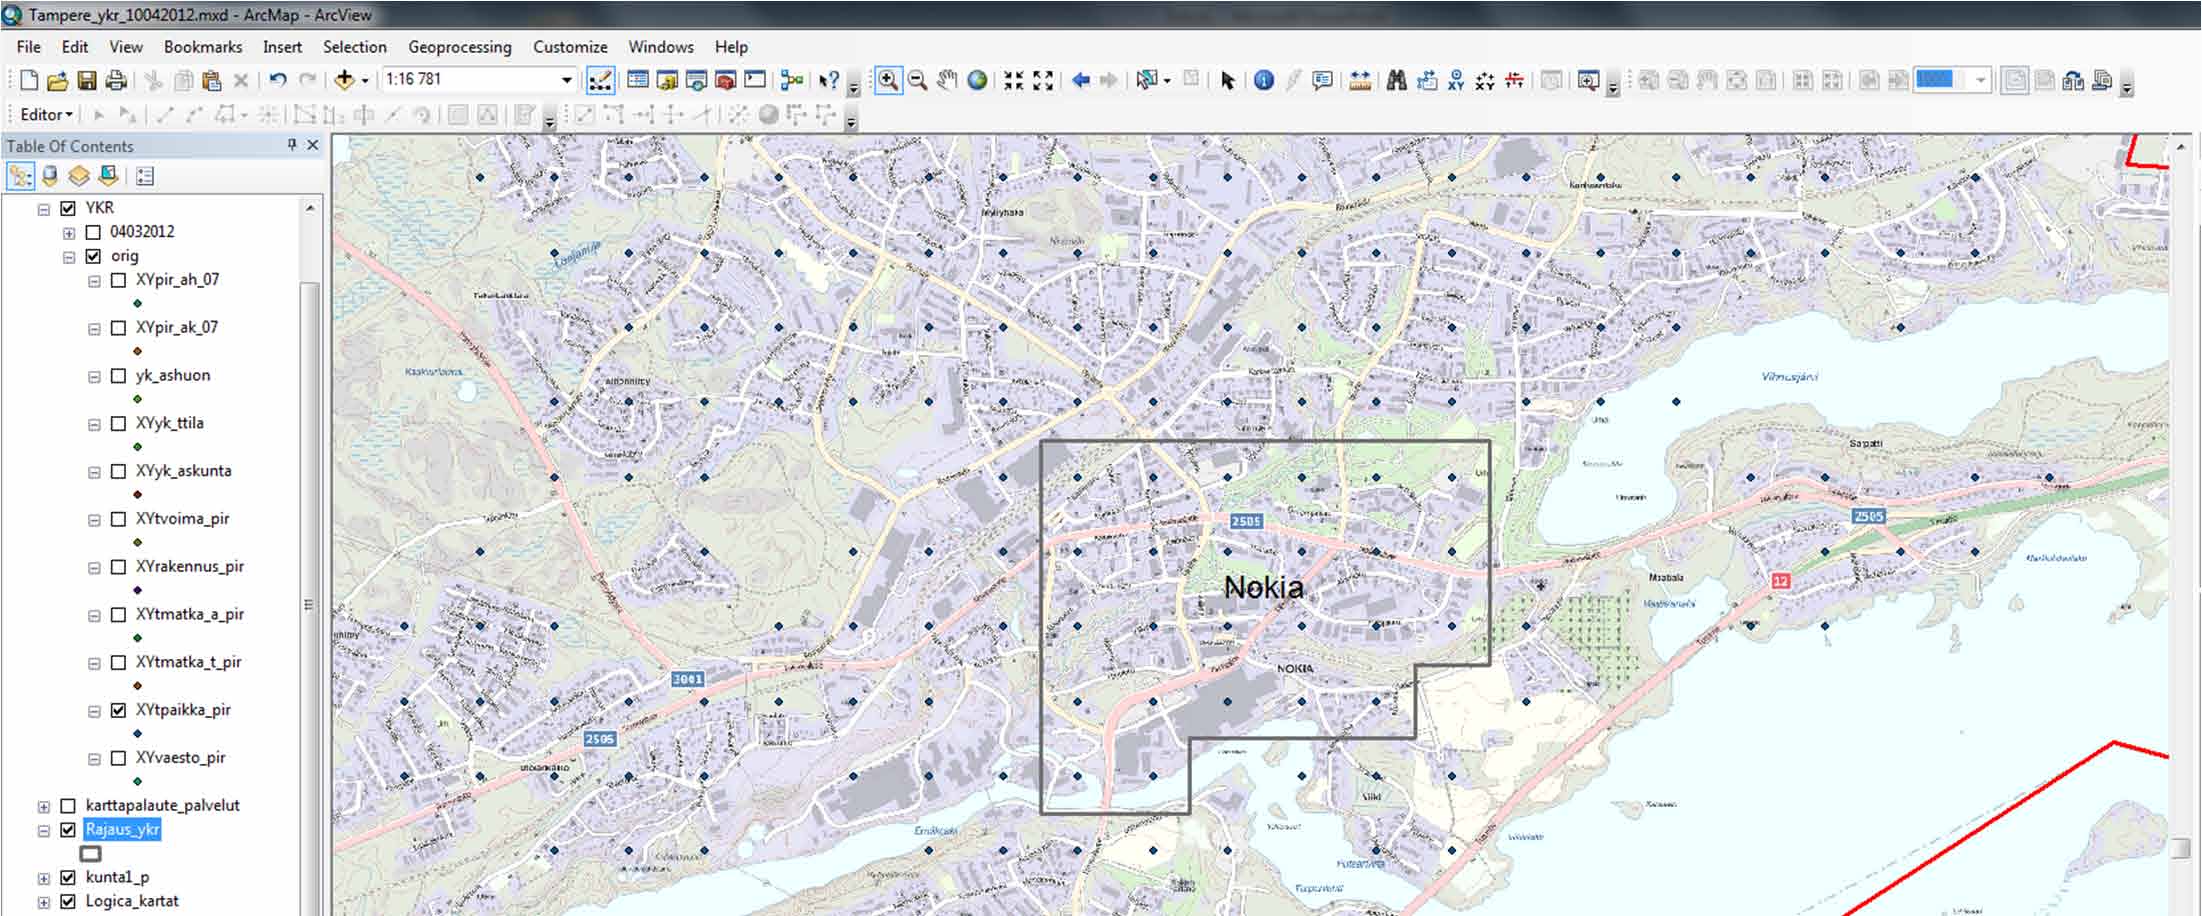Viewport: 2202px width, 916px height.
Task: Open the Add Data dropdown arrow
Action: 365,81
